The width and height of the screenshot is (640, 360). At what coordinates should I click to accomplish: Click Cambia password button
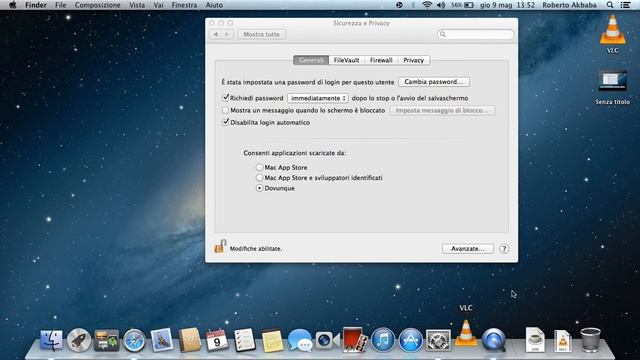(x=433, y=82)
